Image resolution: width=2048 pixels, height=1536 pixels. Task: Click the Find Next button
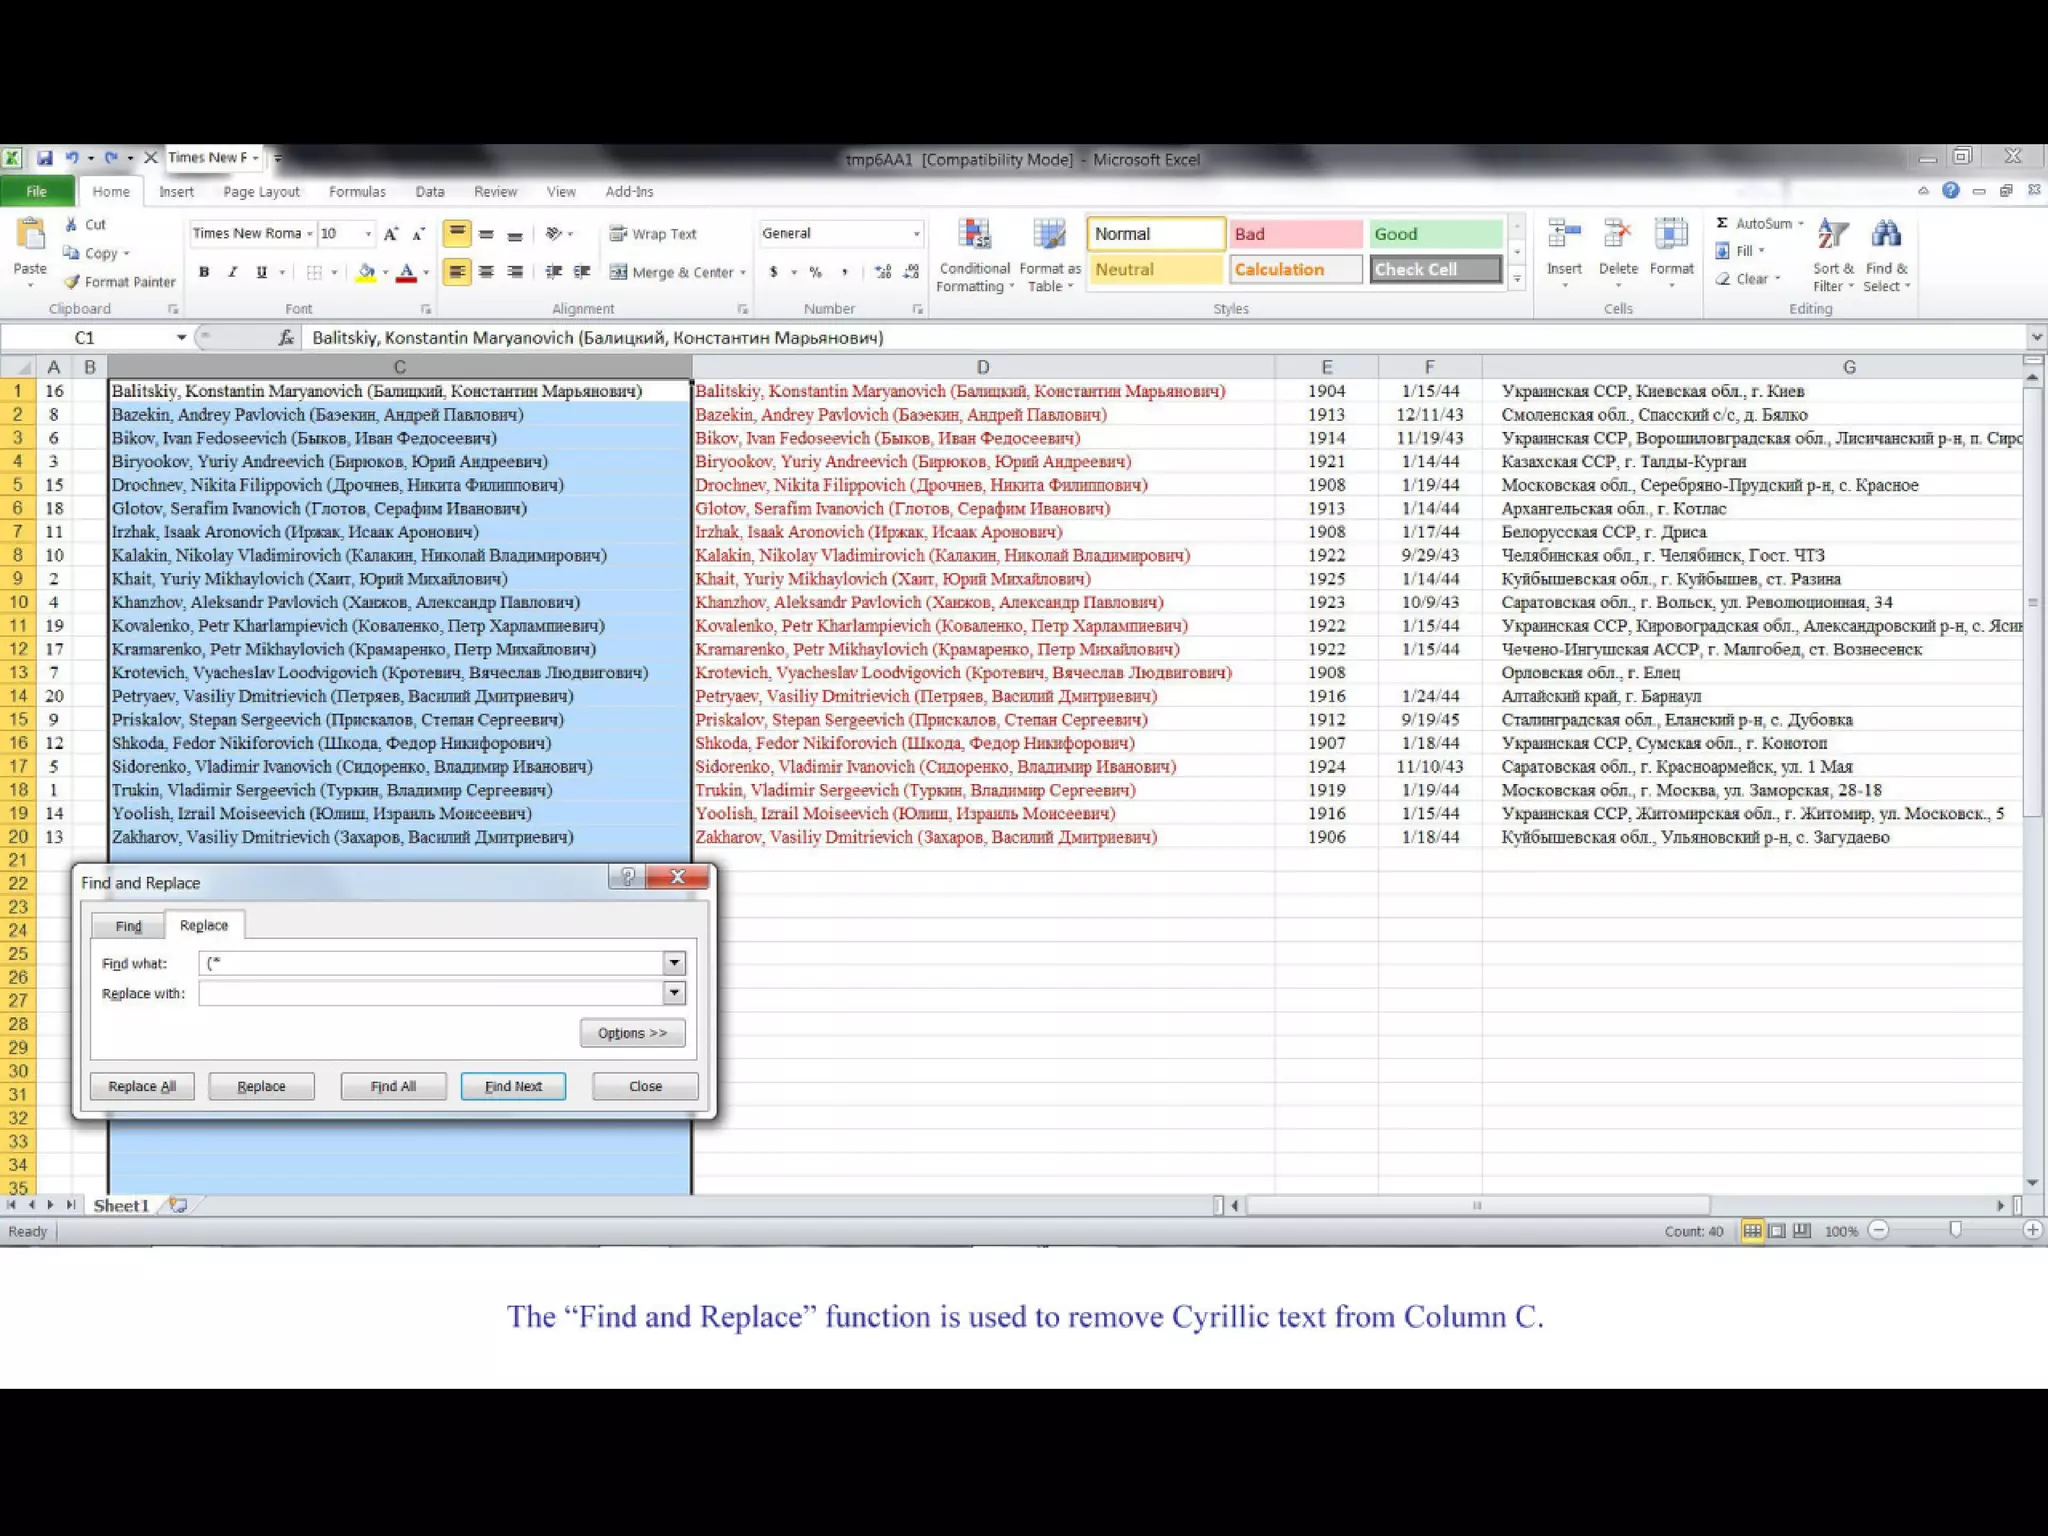[x=513, y=1086]
